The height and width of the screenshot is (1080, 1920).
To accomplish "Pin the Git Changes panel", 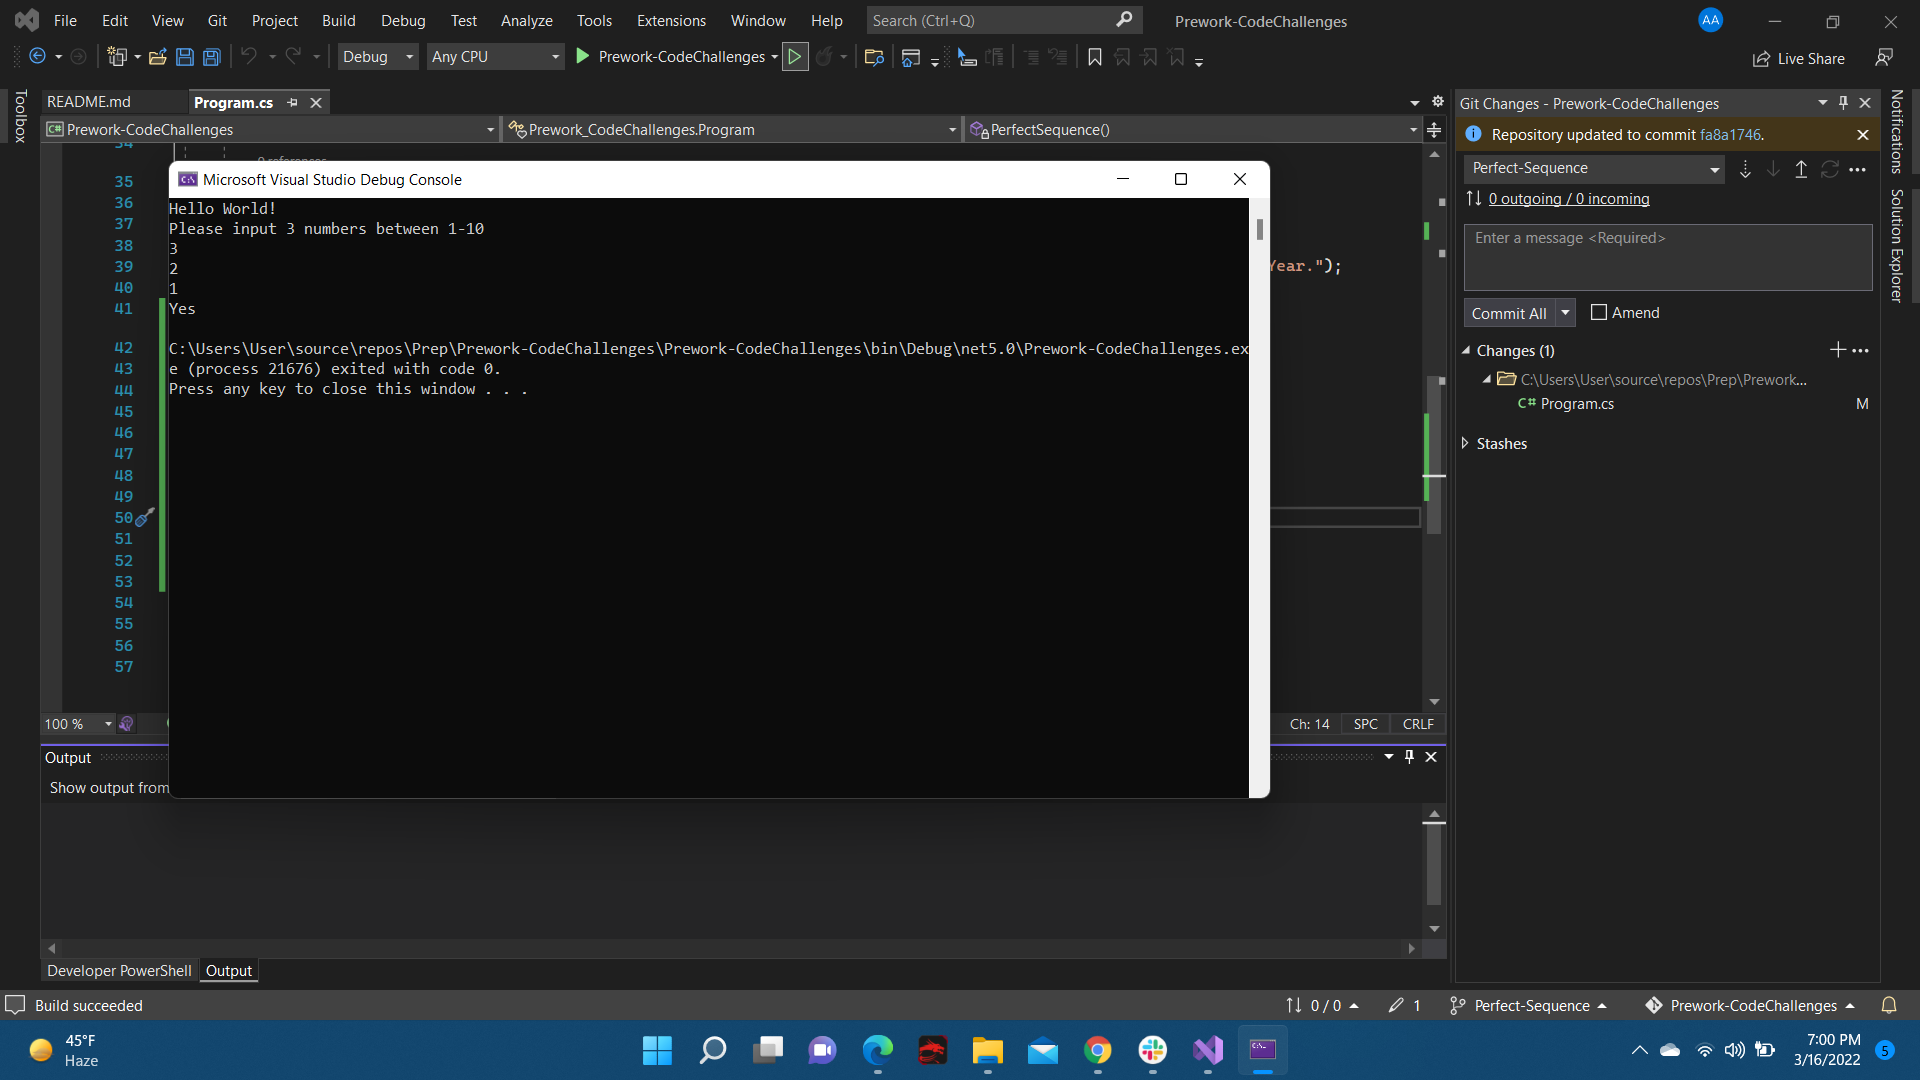I will [1843, 102].
